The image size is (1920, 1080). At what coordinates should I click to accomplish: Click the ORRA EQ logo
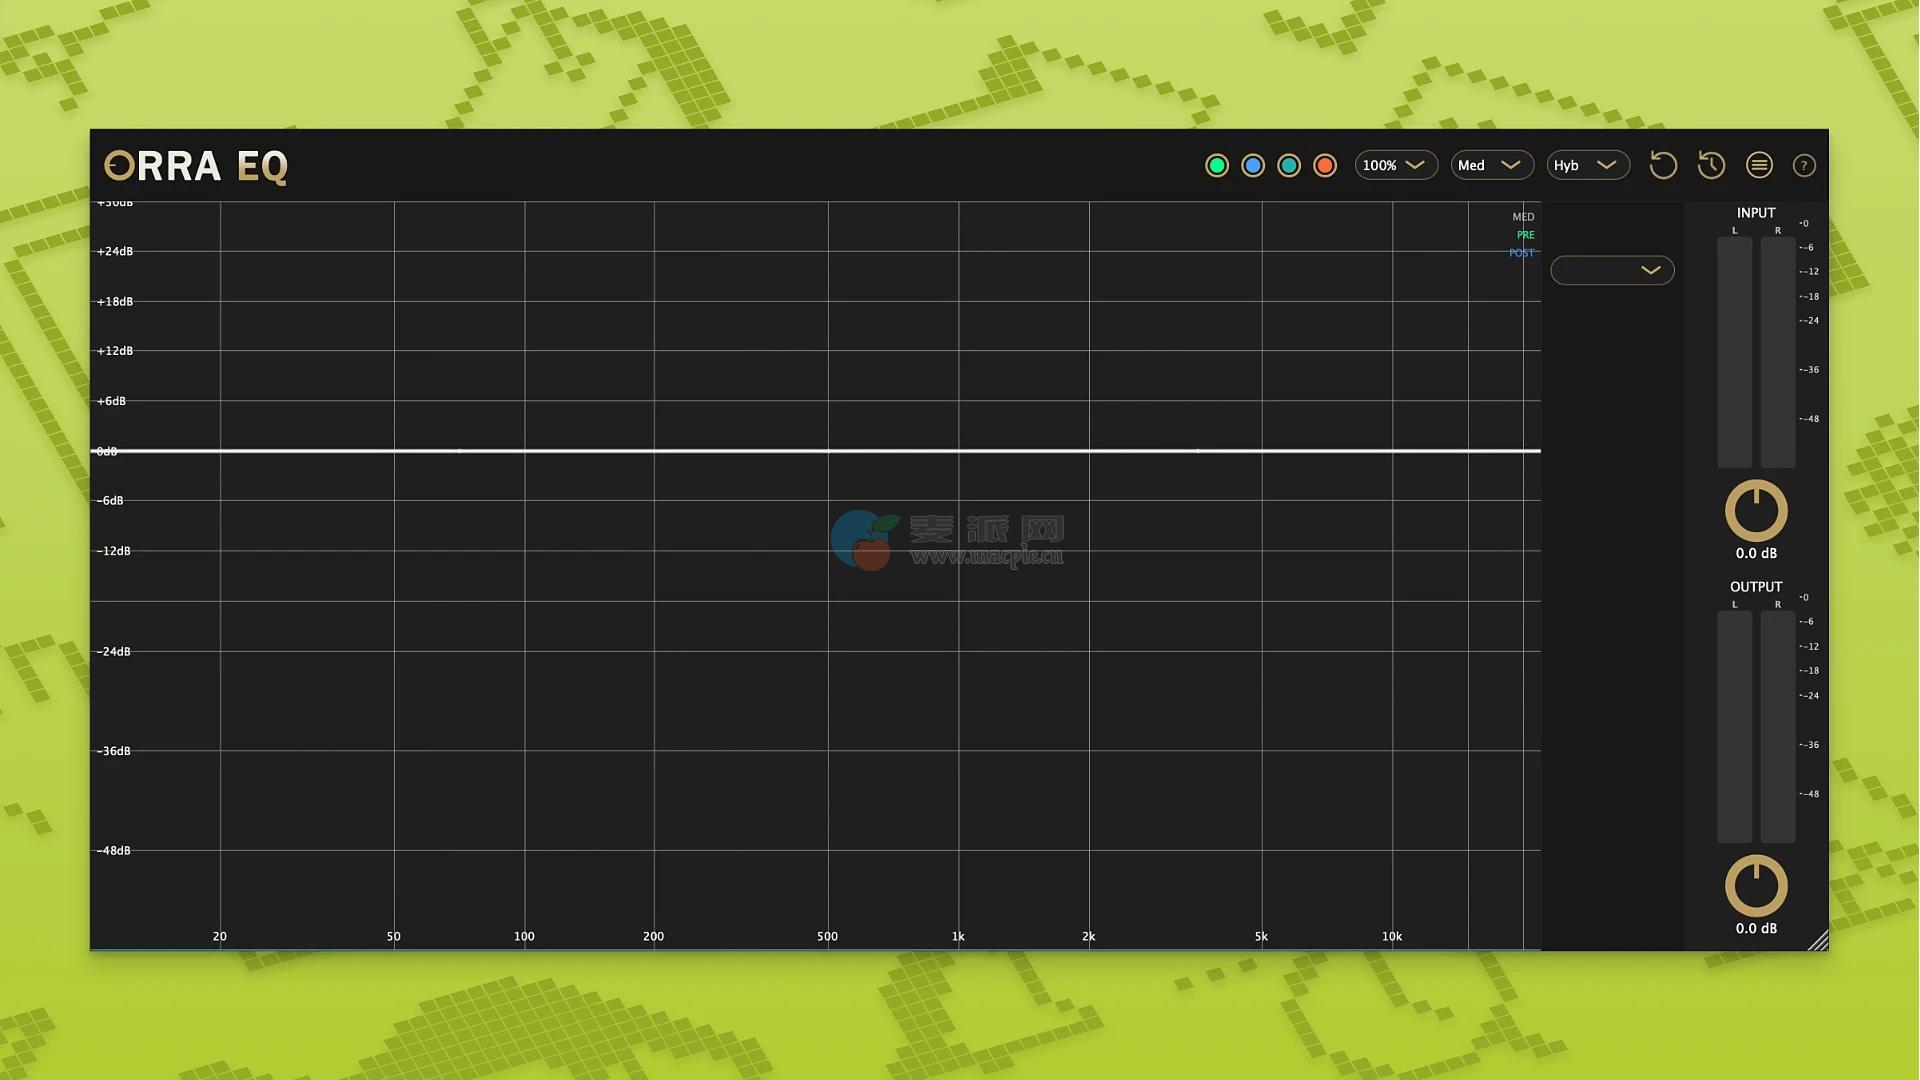tap(196, 166)
